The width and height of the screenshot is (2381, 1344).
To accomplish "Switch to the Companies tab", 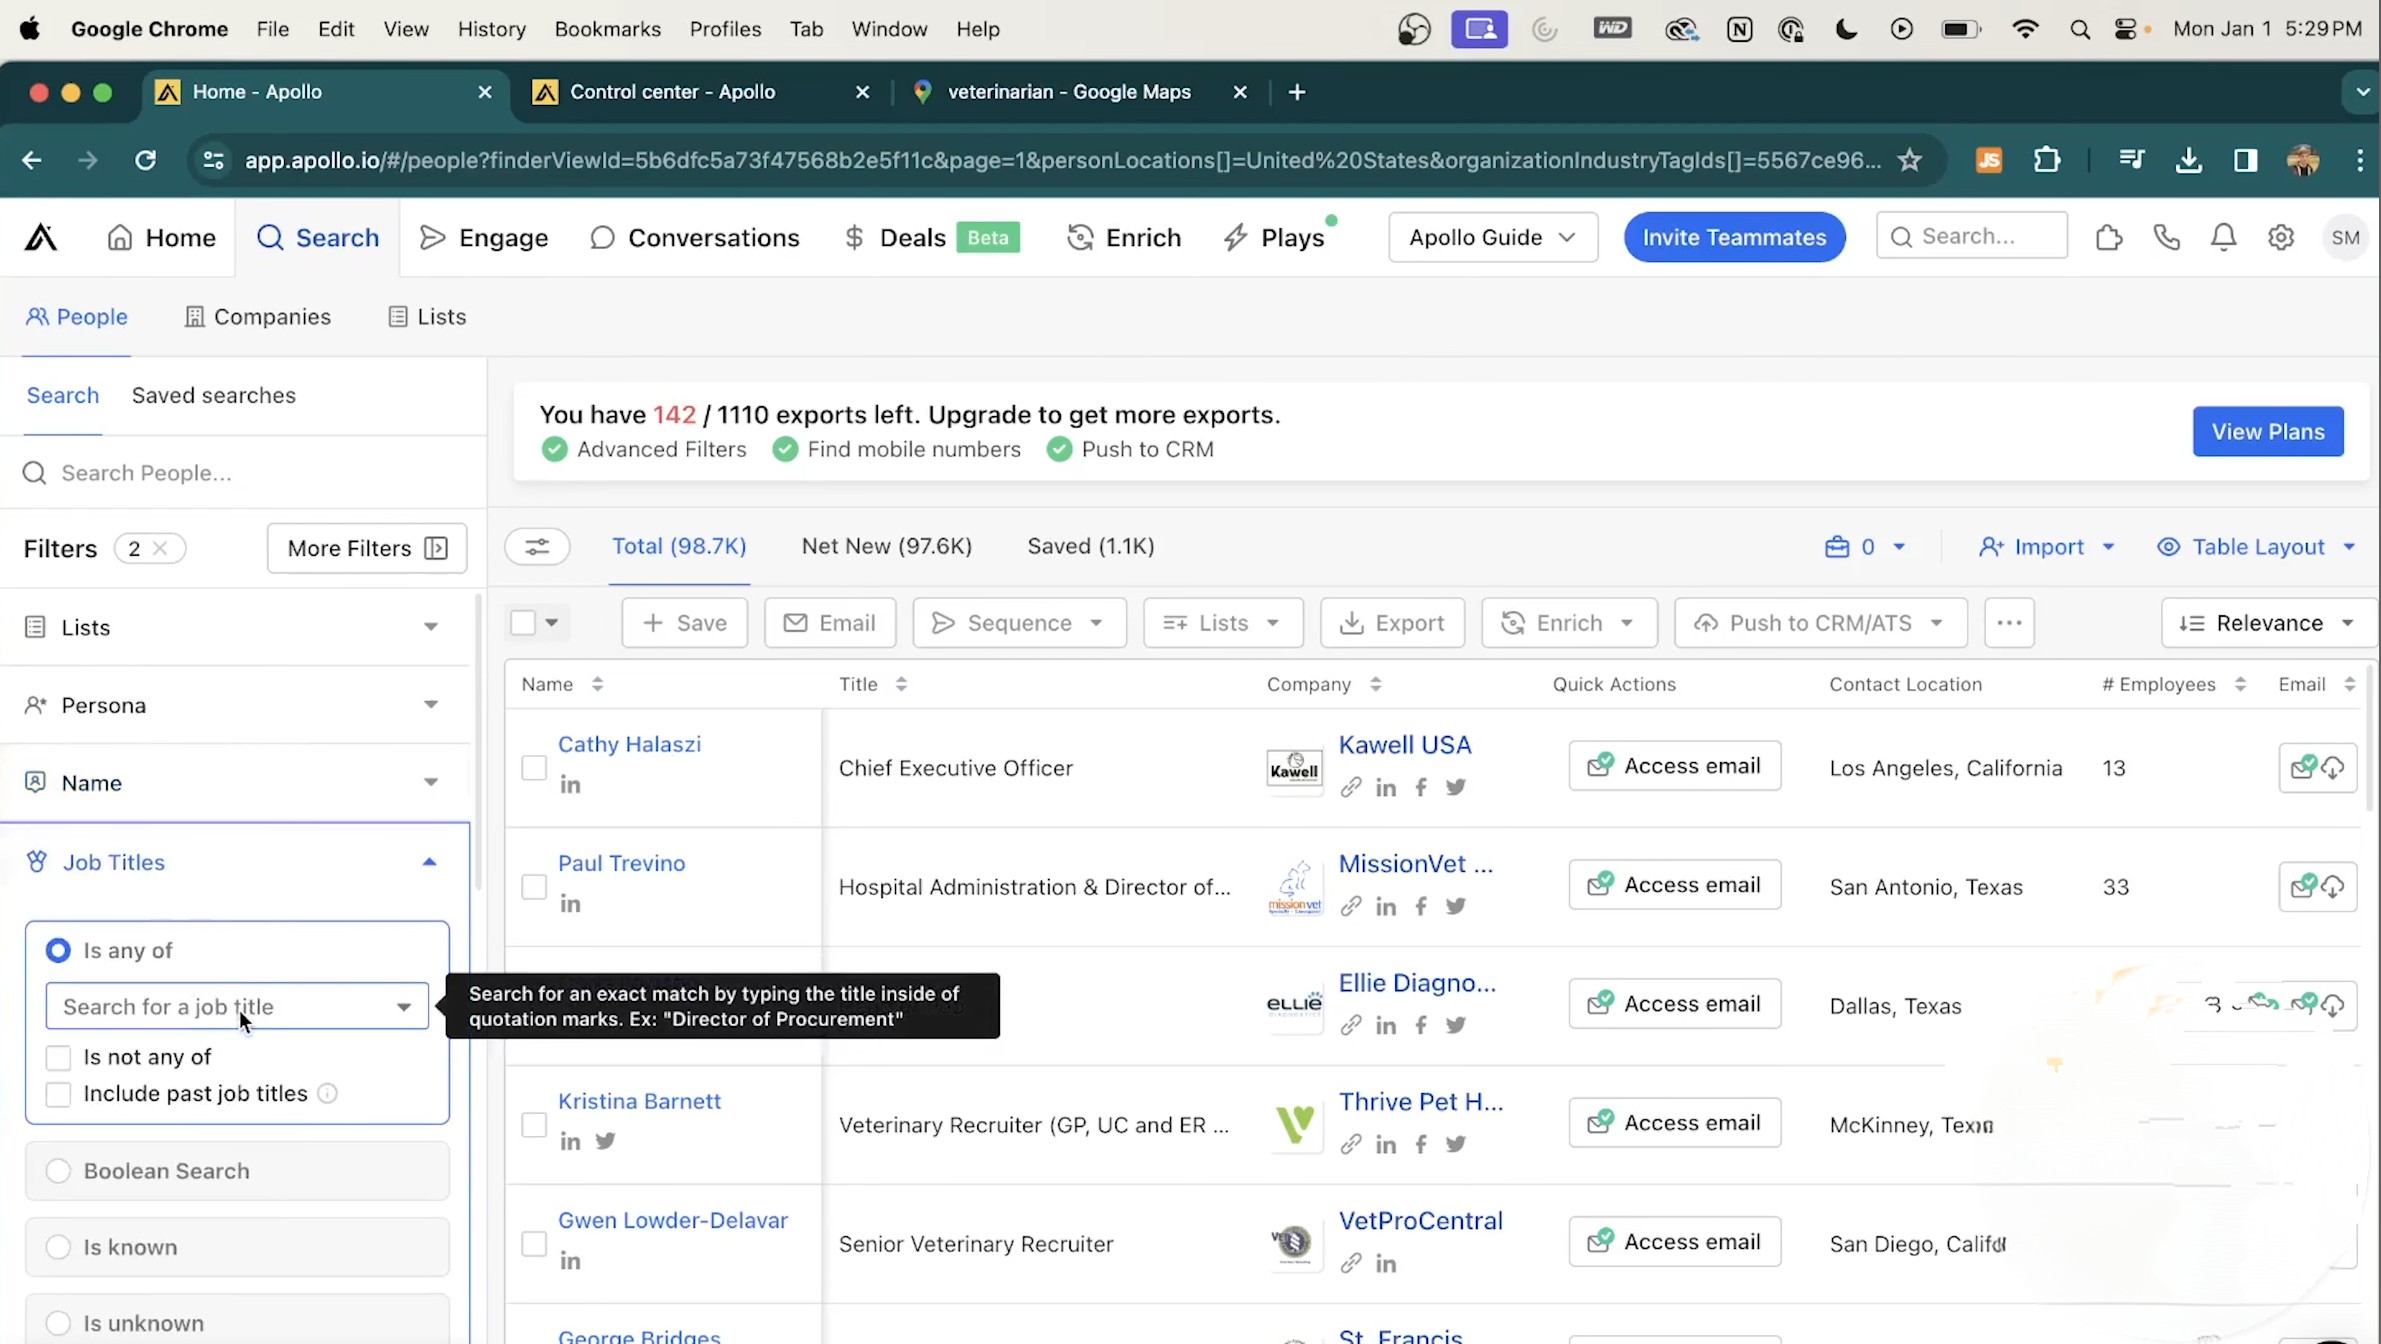I will [x=258, y=317].
